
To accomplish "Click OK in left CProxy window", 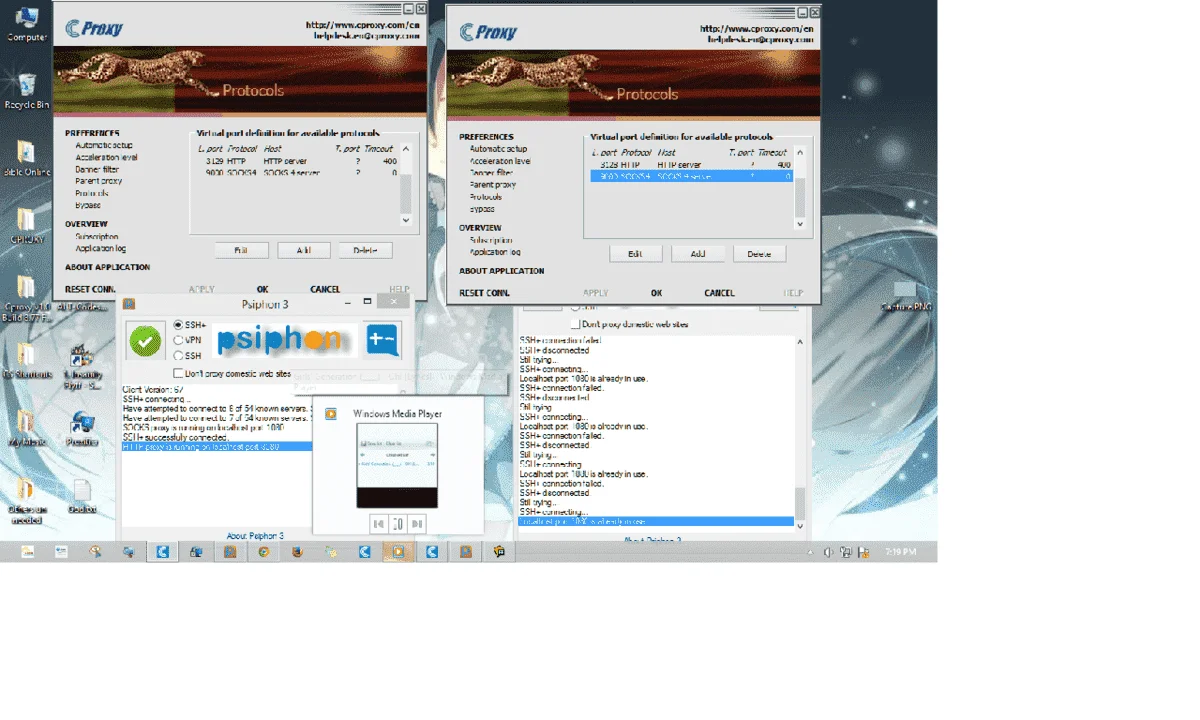I will 262,289.
